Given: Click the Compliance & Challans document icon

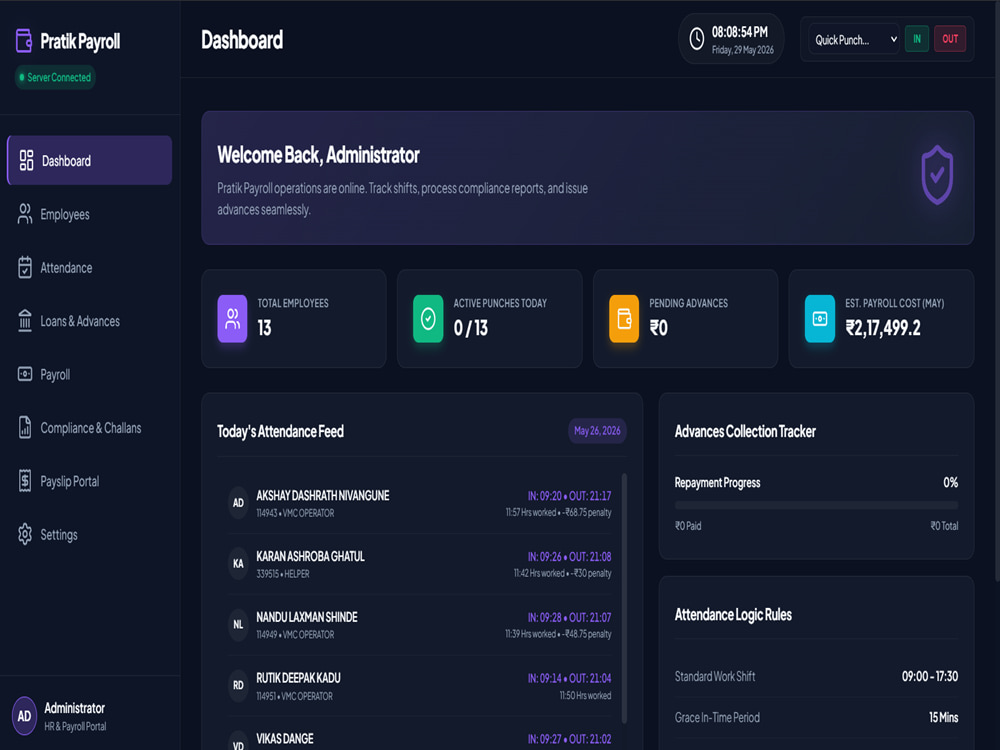Looking at the screenshot, I should tap(25, 427).
